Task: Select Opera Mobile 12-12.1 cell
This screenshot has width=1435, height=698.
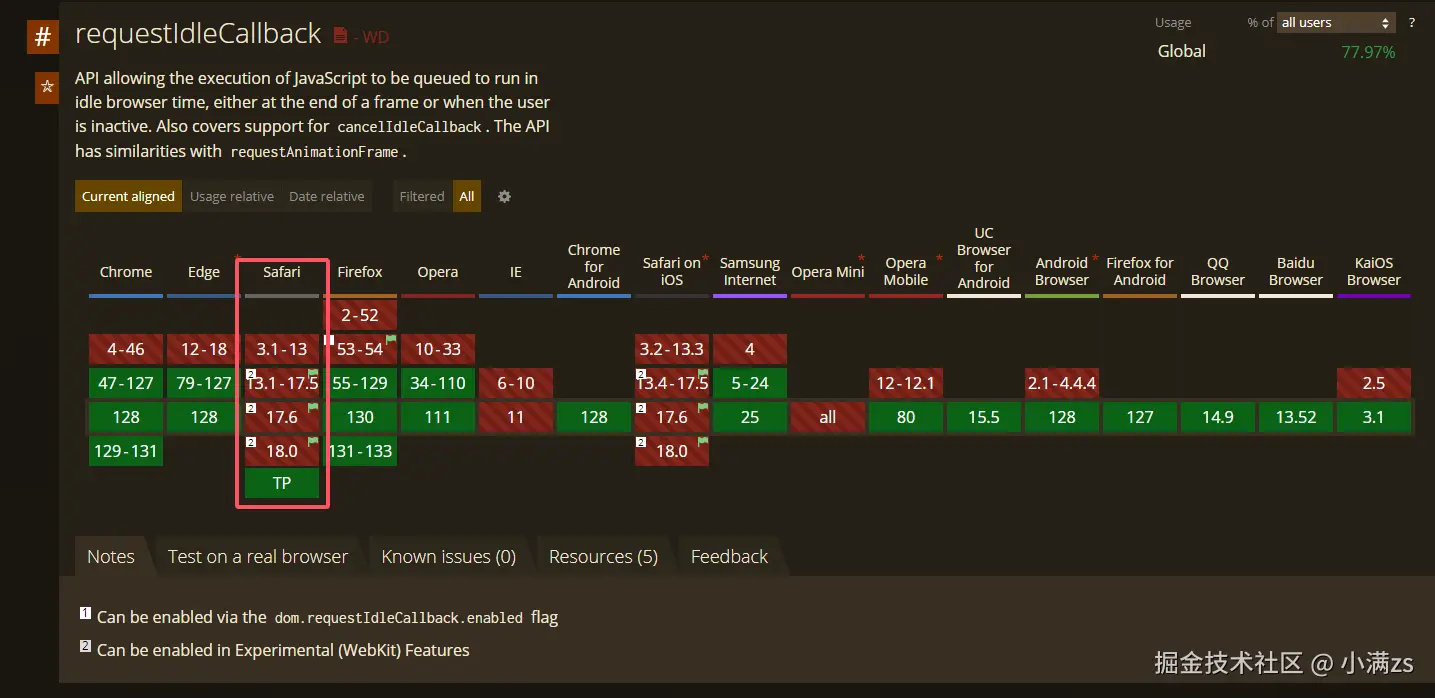Action: (x=906, y=383)
